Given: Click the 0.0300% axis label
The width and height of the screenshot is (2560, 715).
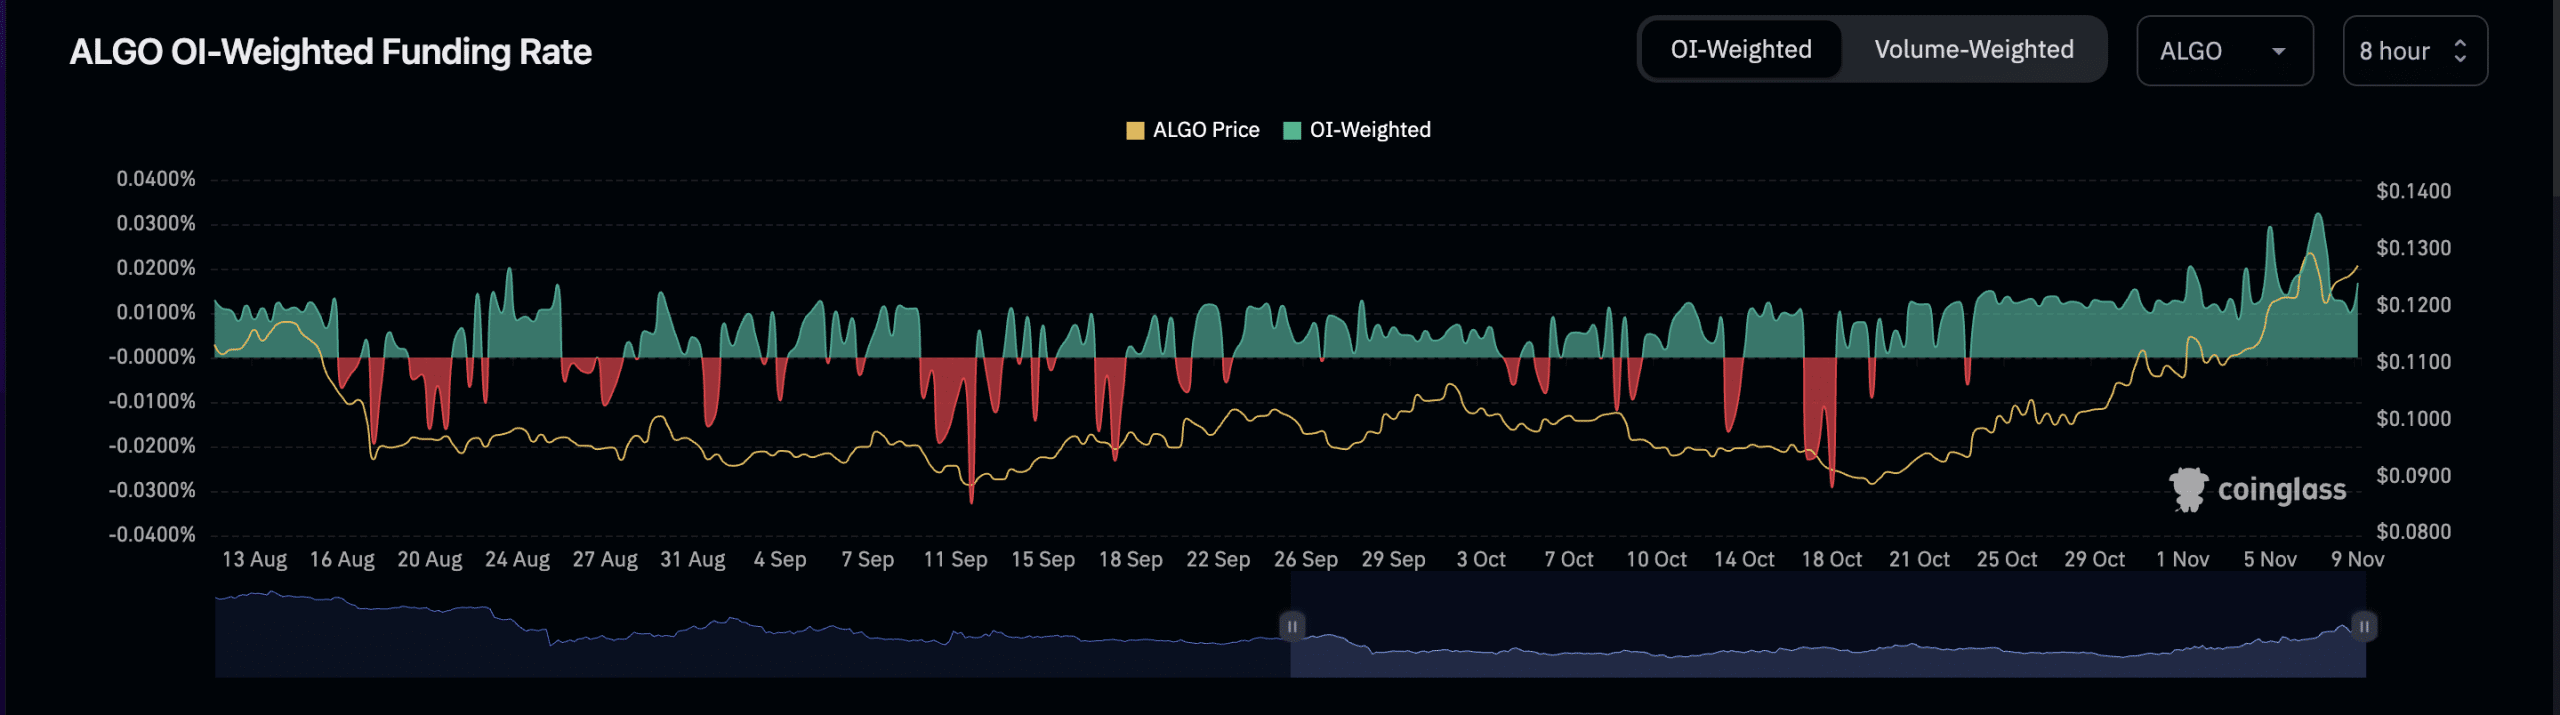Looking at the screenshot, I should point(156,224).
